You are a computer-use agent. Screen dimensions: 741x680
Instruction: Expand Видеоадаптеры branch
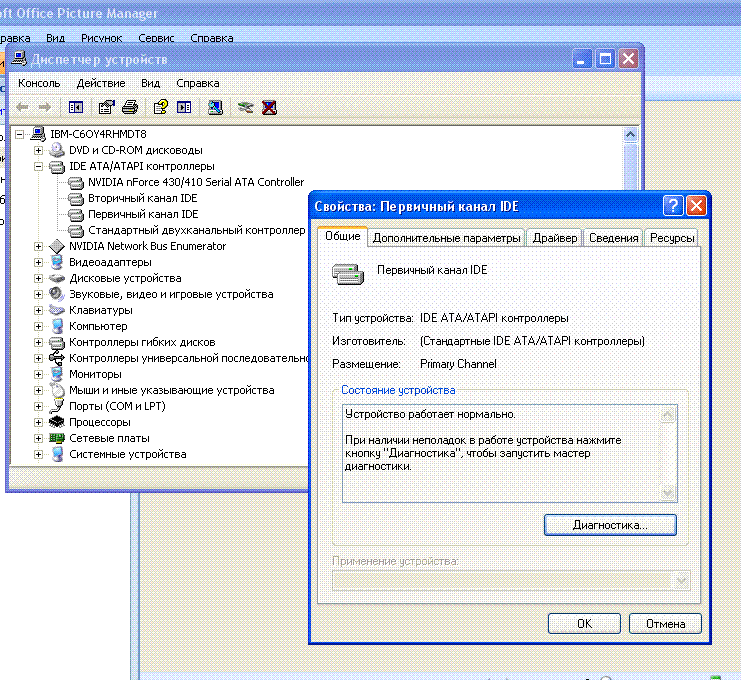pos(38,262)
